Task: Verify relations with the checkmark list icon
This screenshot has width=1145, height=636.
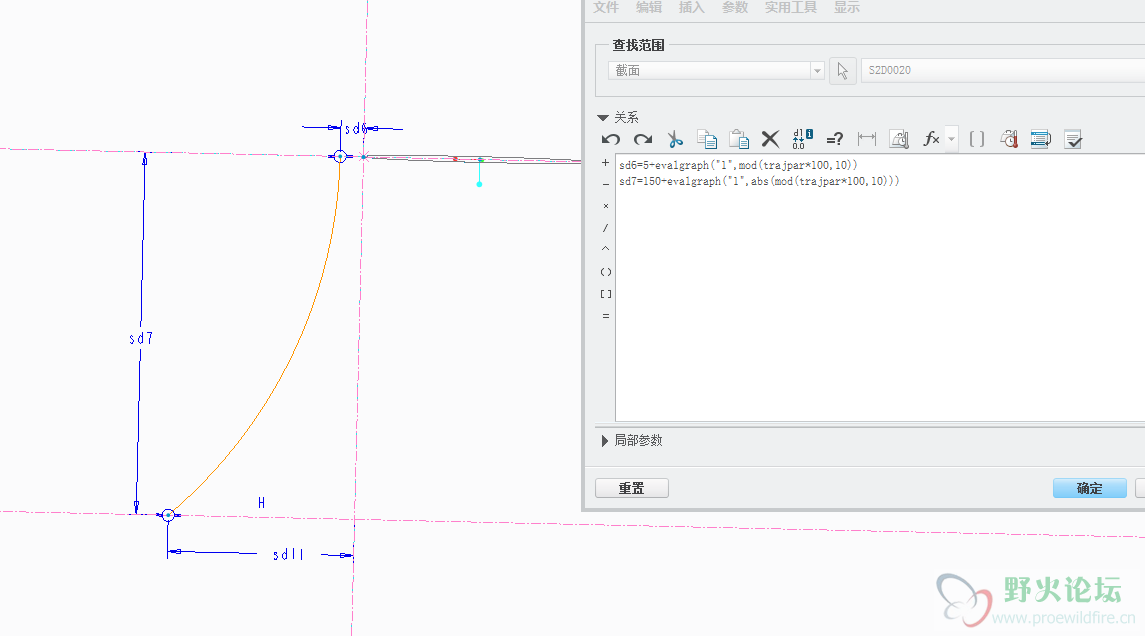Action: point(1073,139)
